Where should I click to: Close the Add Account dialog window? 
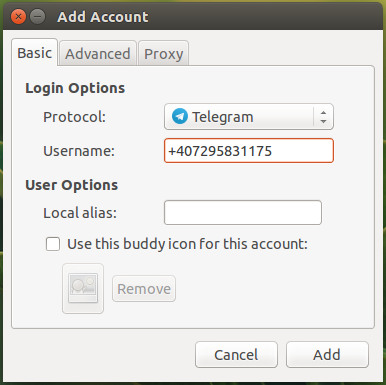pos(18,16)
